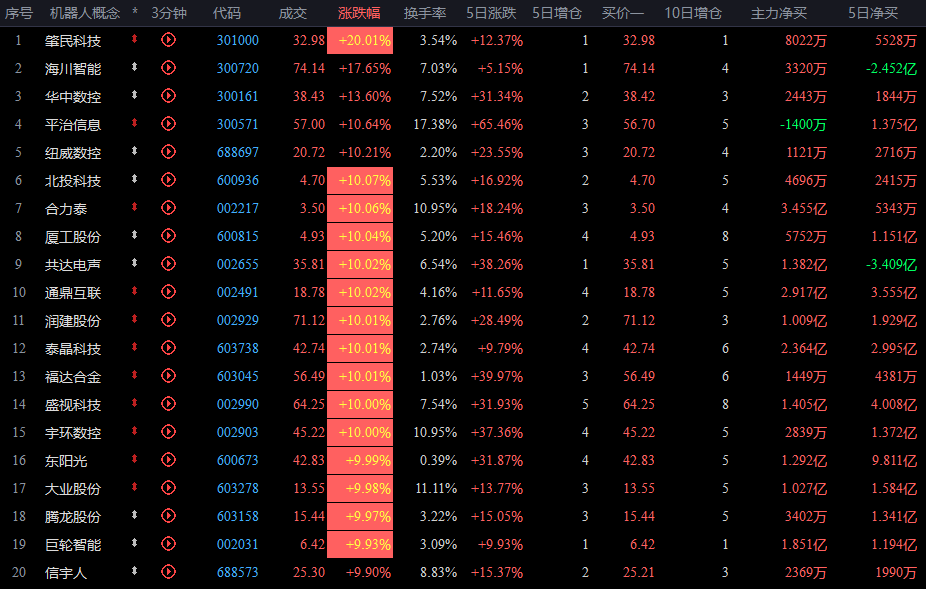926x589 pixels.
Task: Sort by 主力净买 column header
Action: (x=779, y=13)
